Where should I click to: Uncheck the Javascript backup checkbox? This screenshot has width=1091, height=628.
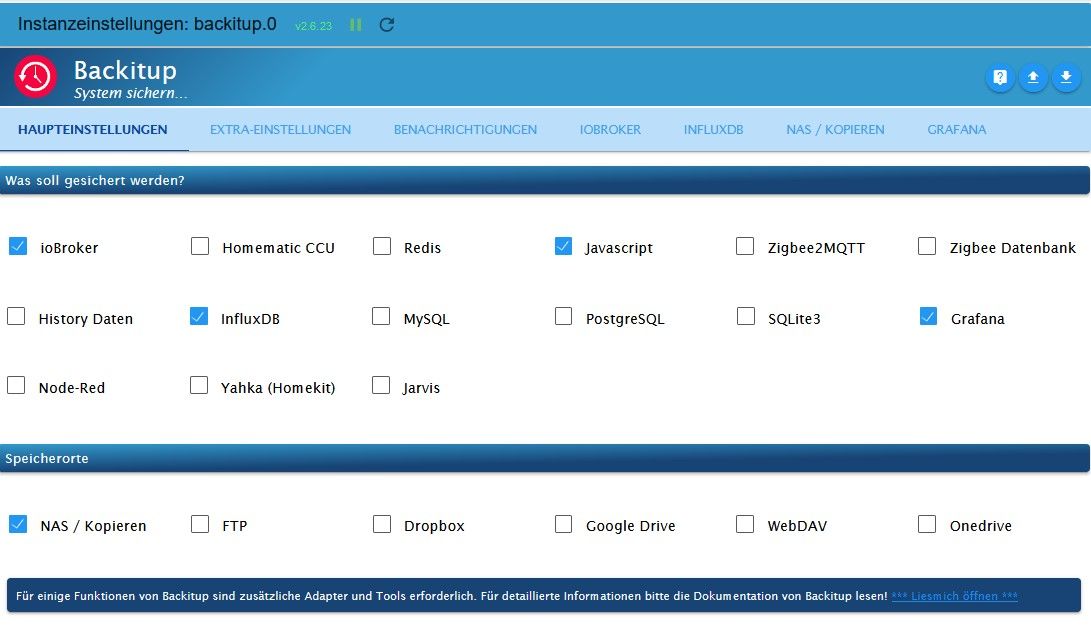(x=564, y=246)
